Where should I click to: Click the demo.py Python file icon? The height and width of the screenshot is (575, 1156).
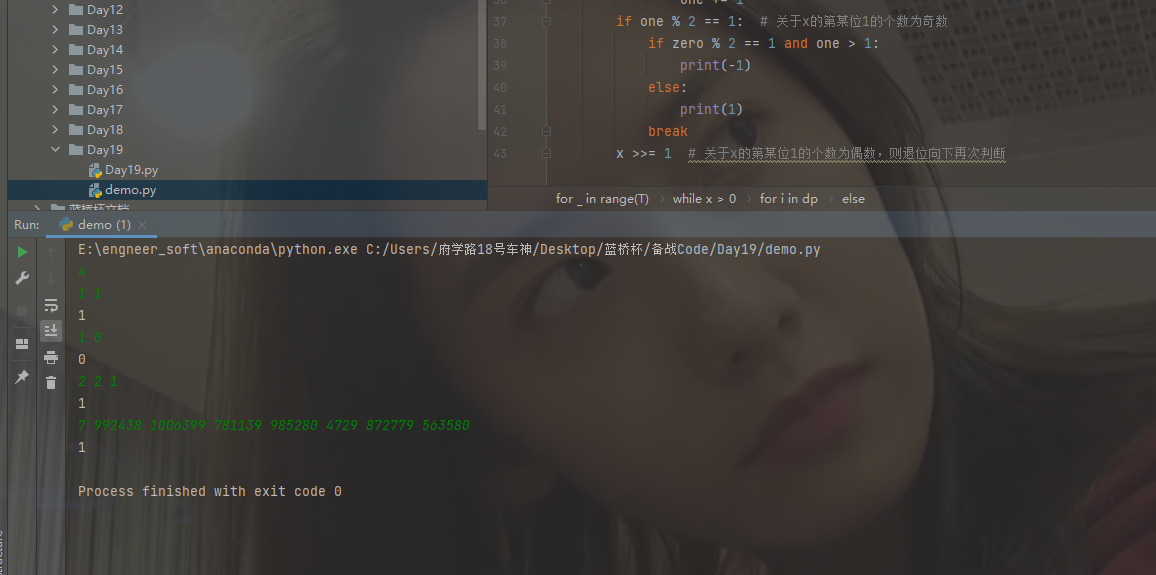pos(95,190)
